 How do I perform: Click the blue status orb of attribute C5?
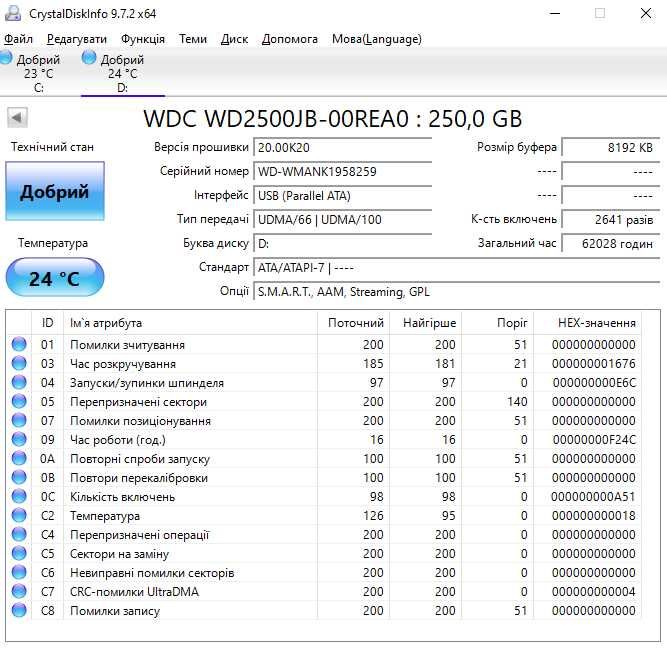19,553
